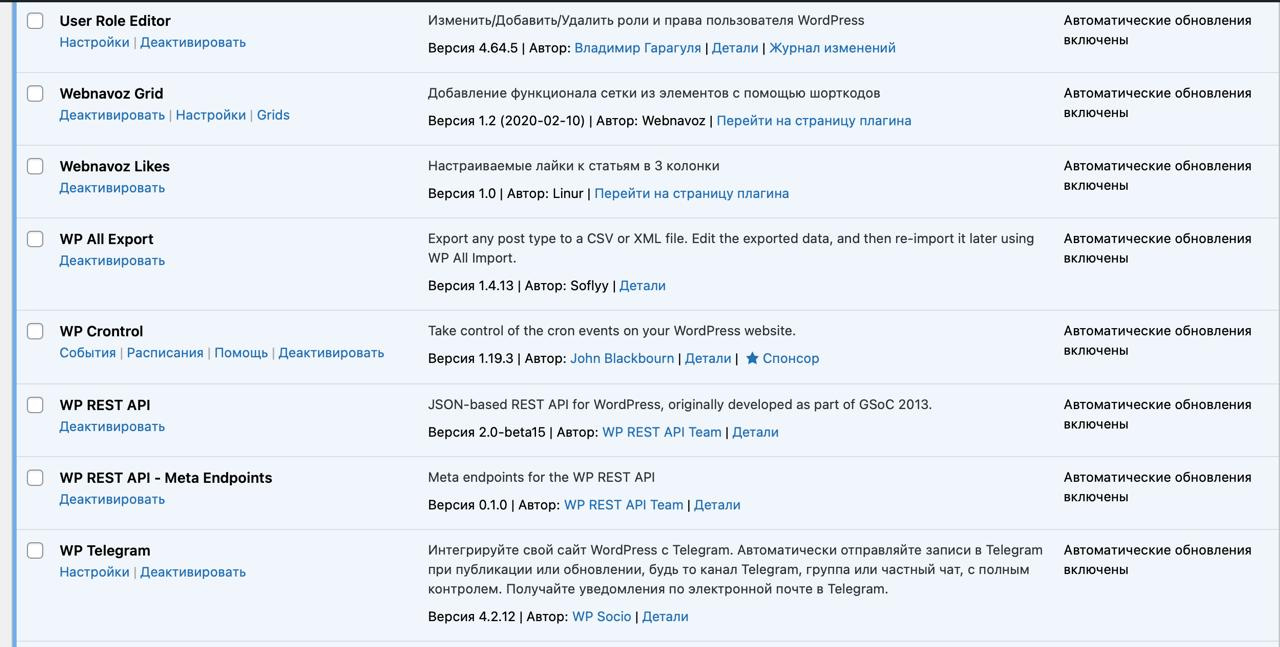Go to WP Crontrol Расписания
This screenshot has width=1280, height=647.
pyautogui.click(x=165, y=353)
